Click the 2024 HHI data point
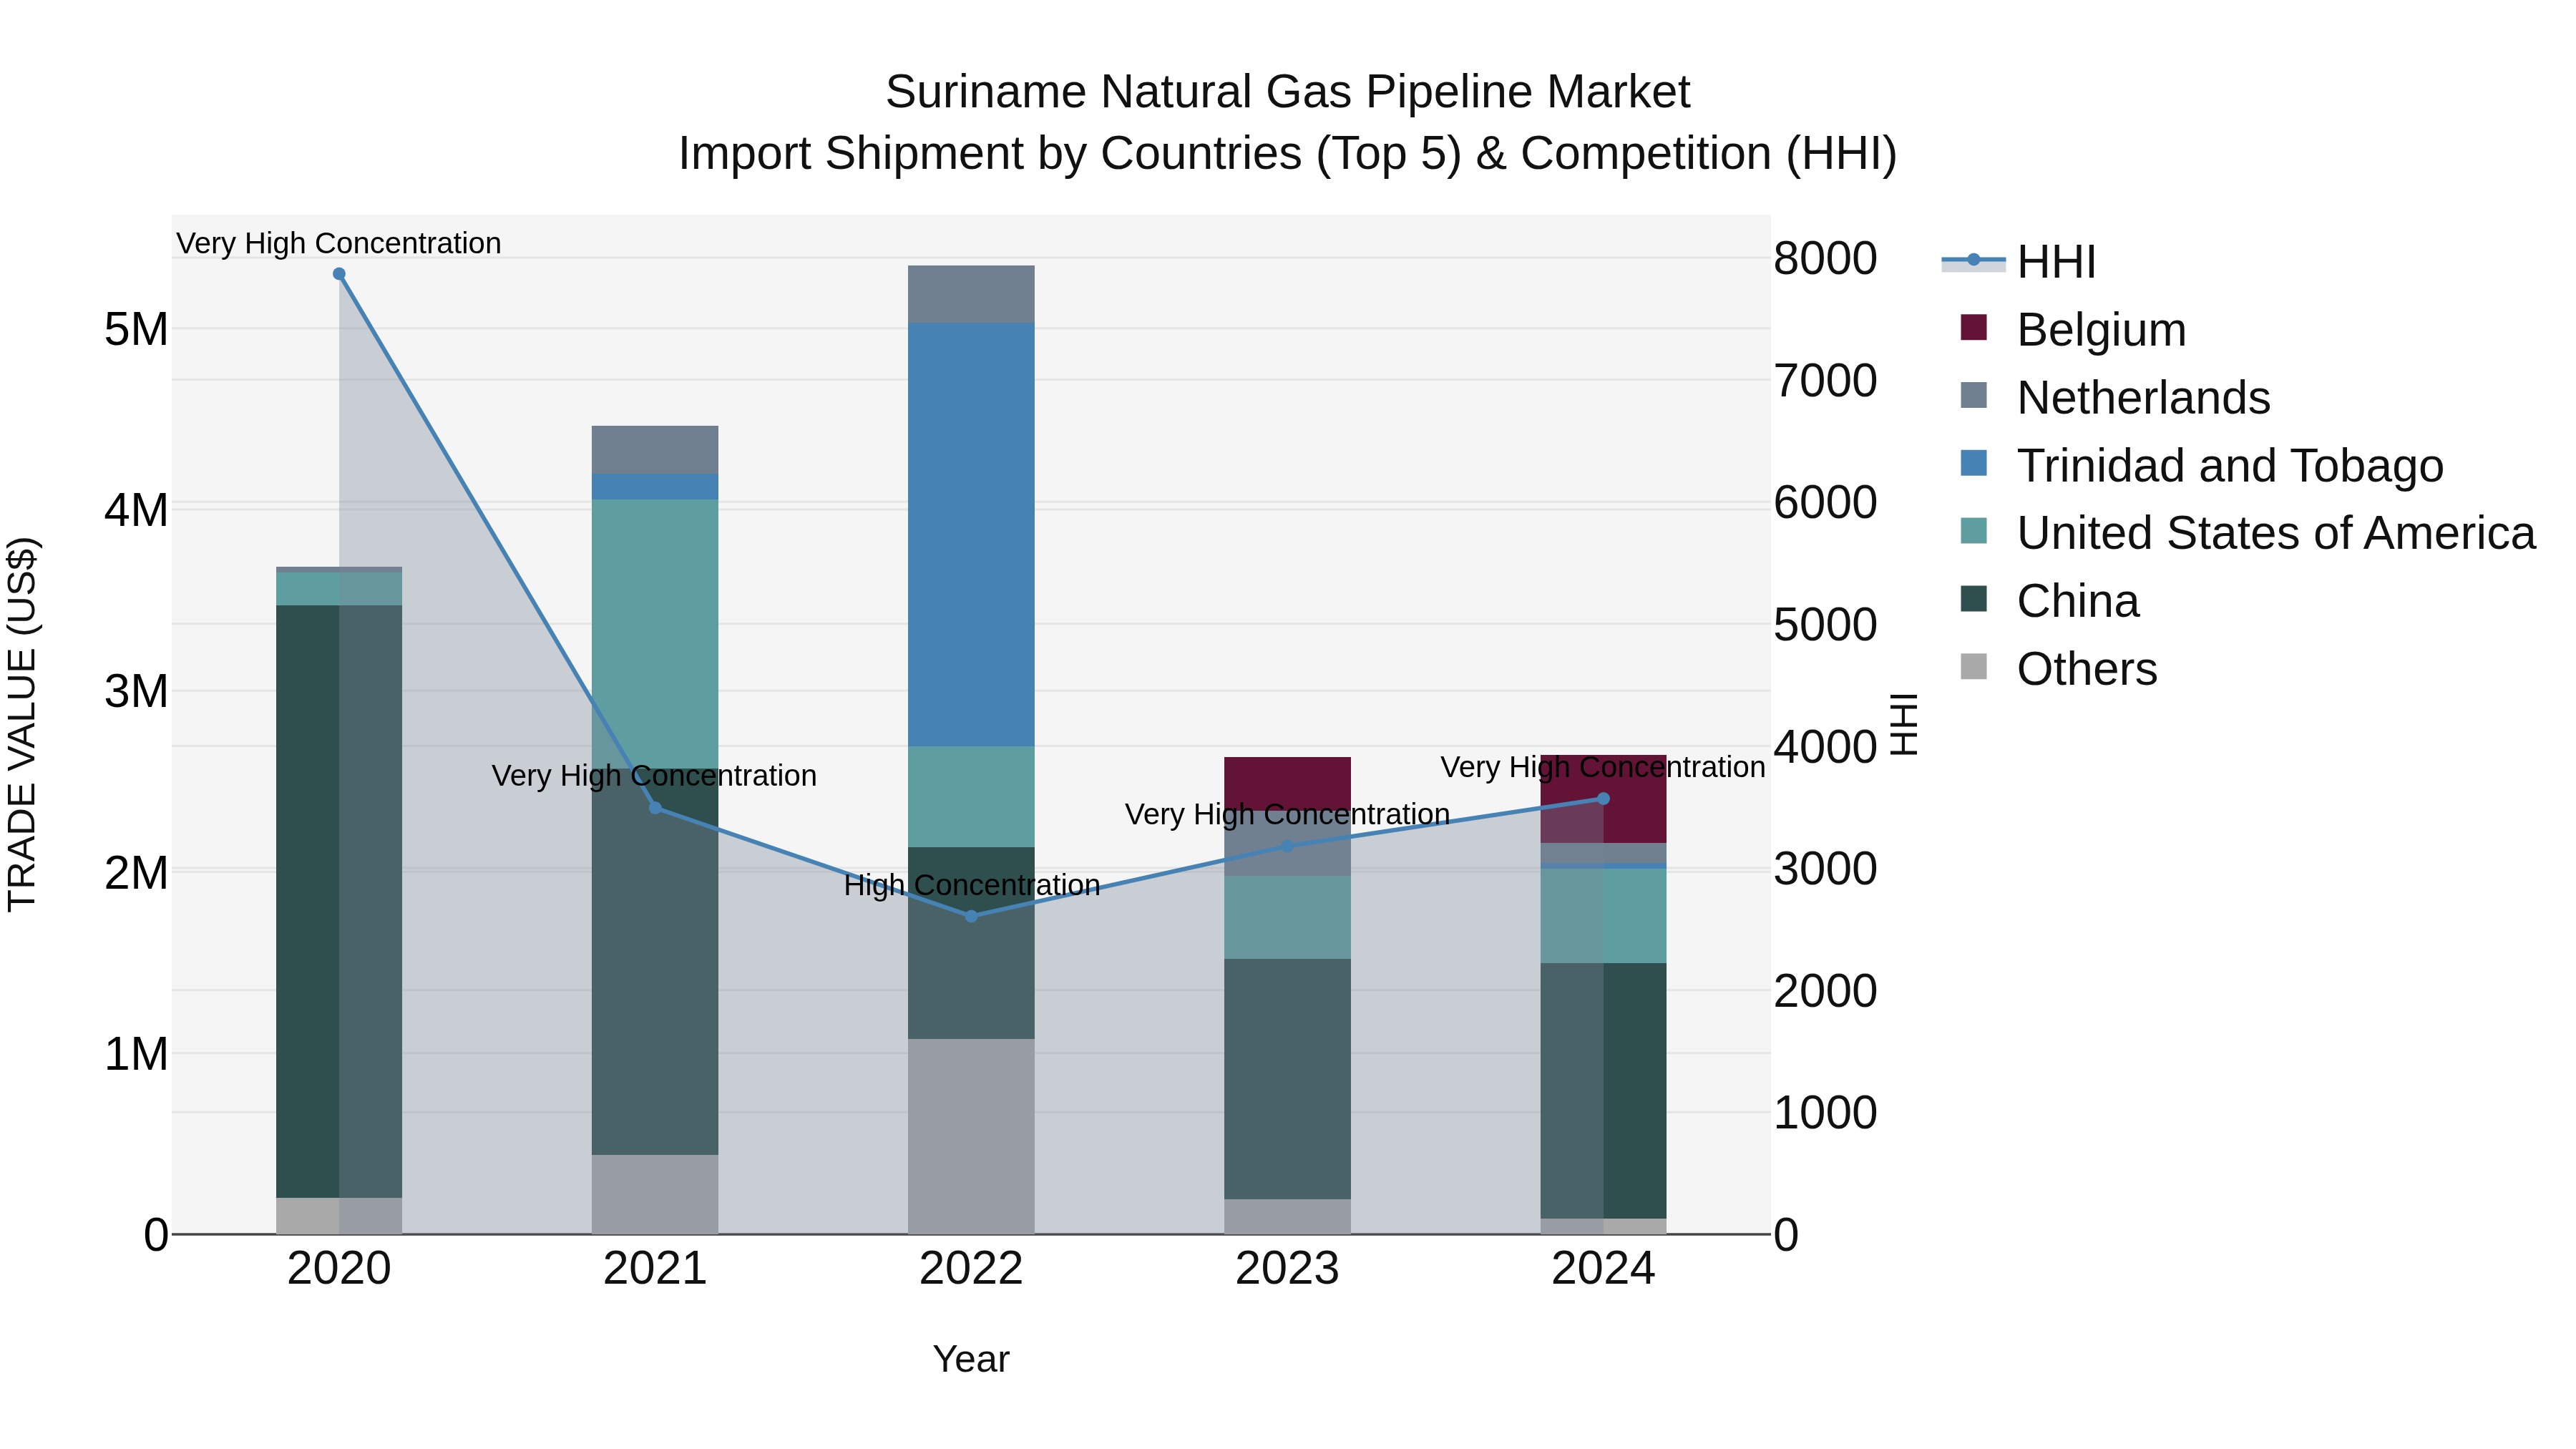Screen dimensions: 2576x1449 (1603, 799)
